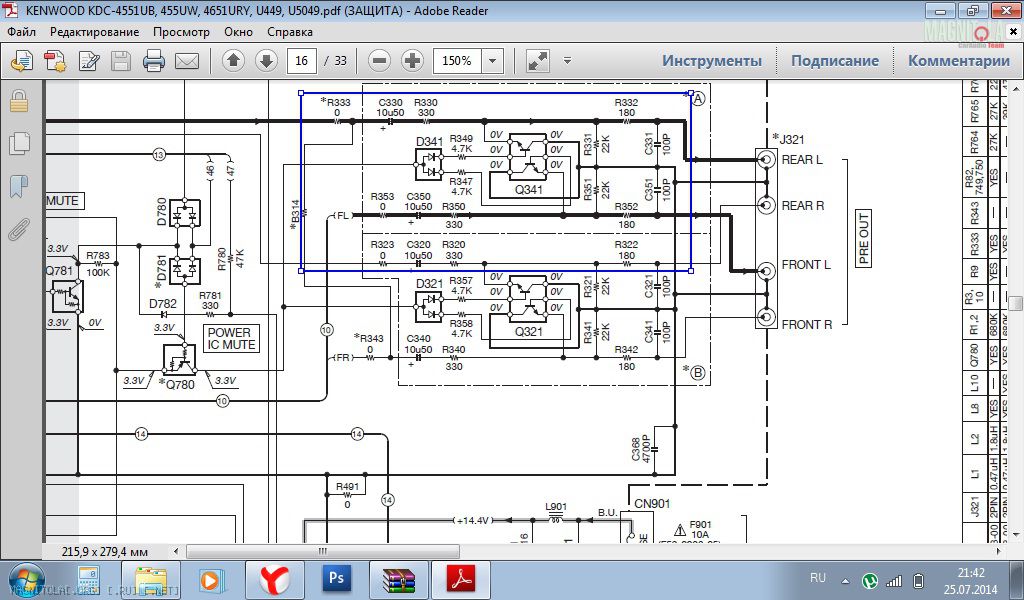The image size is (1024, 600).
Task: Click the RU language indicator
Action: coord(818,578)
